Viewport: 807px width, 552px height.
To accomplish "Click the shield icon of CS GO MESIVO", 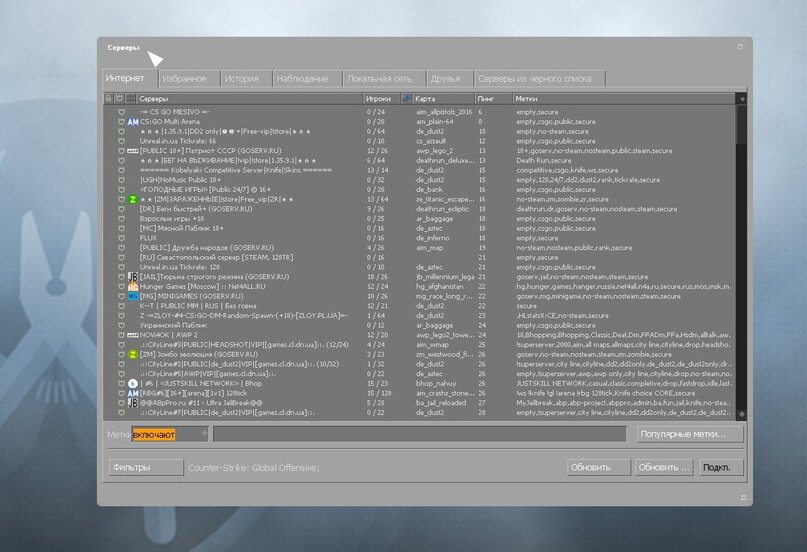I will click(121, 112).
